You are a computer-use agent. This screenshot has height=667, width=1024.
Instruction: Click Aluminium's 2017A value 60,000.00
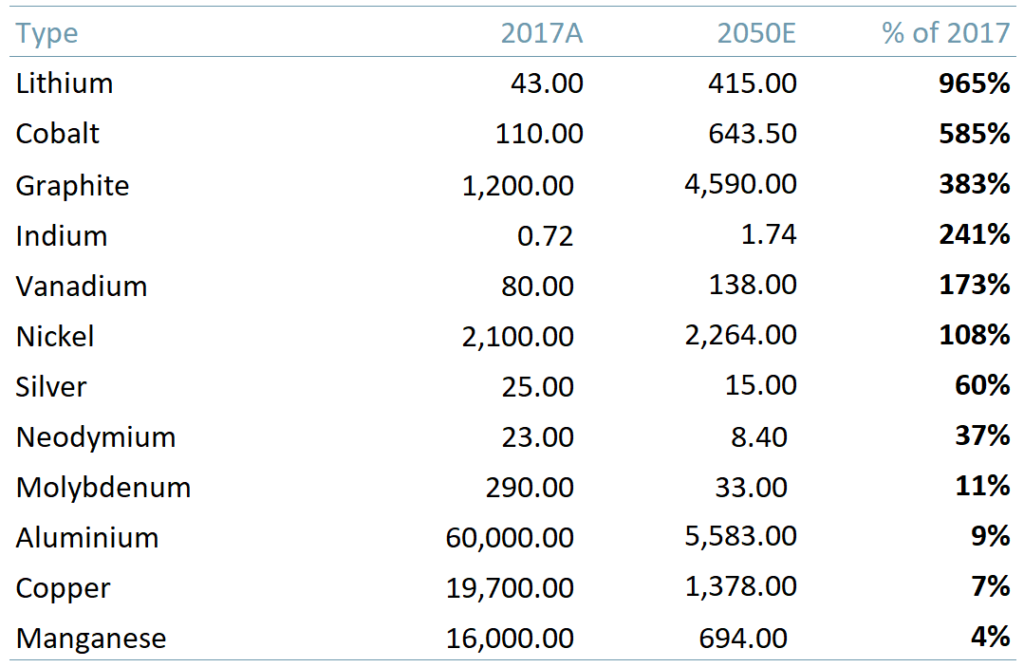click(510, 538)
